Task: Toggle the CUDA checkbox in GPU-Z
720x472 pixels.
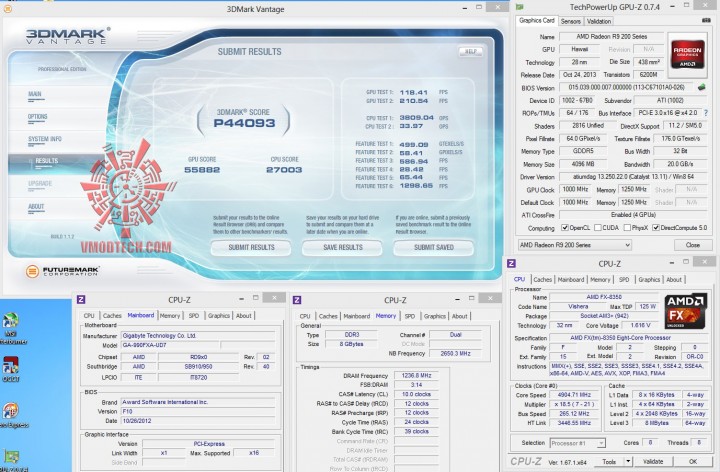Action: click(597, 228)
